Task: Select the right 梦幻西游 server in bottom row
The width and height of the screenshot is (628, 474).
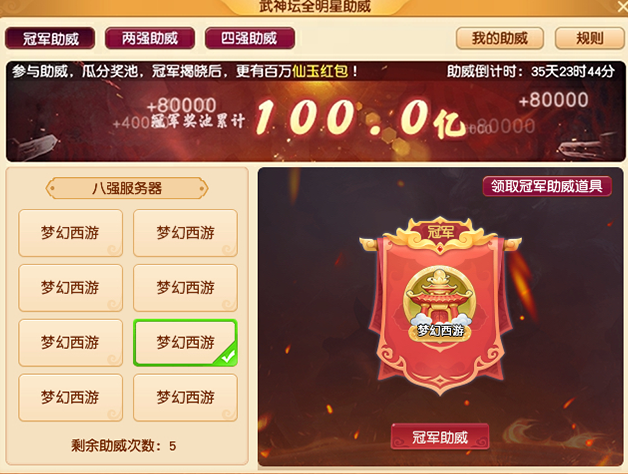Action: coord(185,397)
